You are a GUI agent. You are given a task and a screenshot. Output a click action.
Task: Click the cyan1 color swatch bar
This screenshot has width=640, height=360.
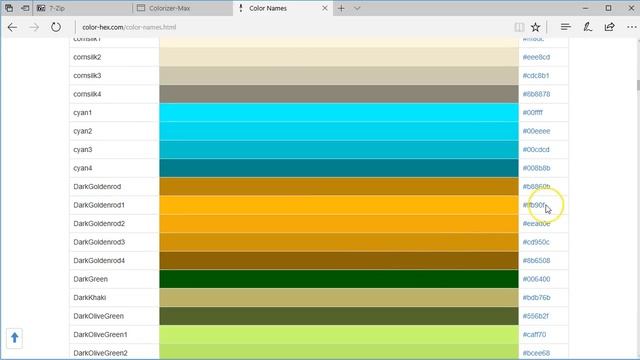(x=339, y=113)
